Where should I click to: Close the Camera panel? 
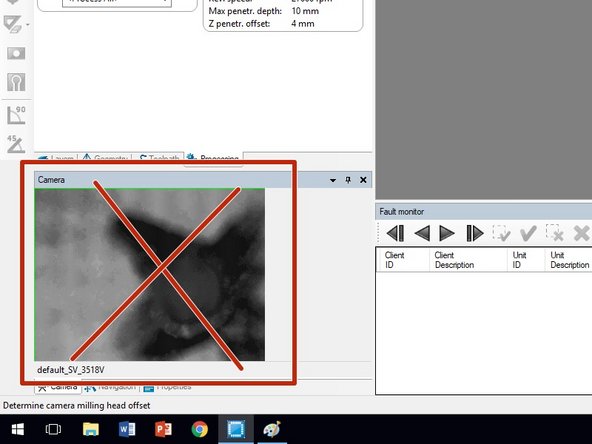[363, 180]
